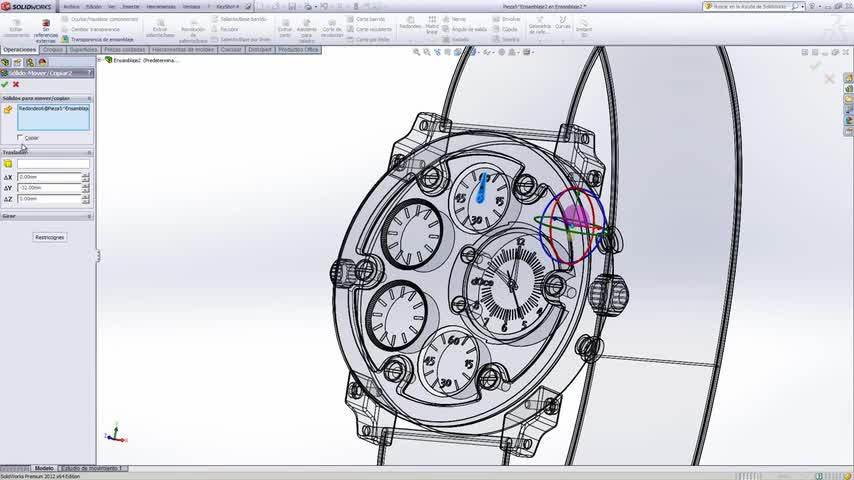Open Estudio de movimiento 1 tab
The height and width of the screenshot is (480, 854).
pyautogui.click(x=92, y=468)
